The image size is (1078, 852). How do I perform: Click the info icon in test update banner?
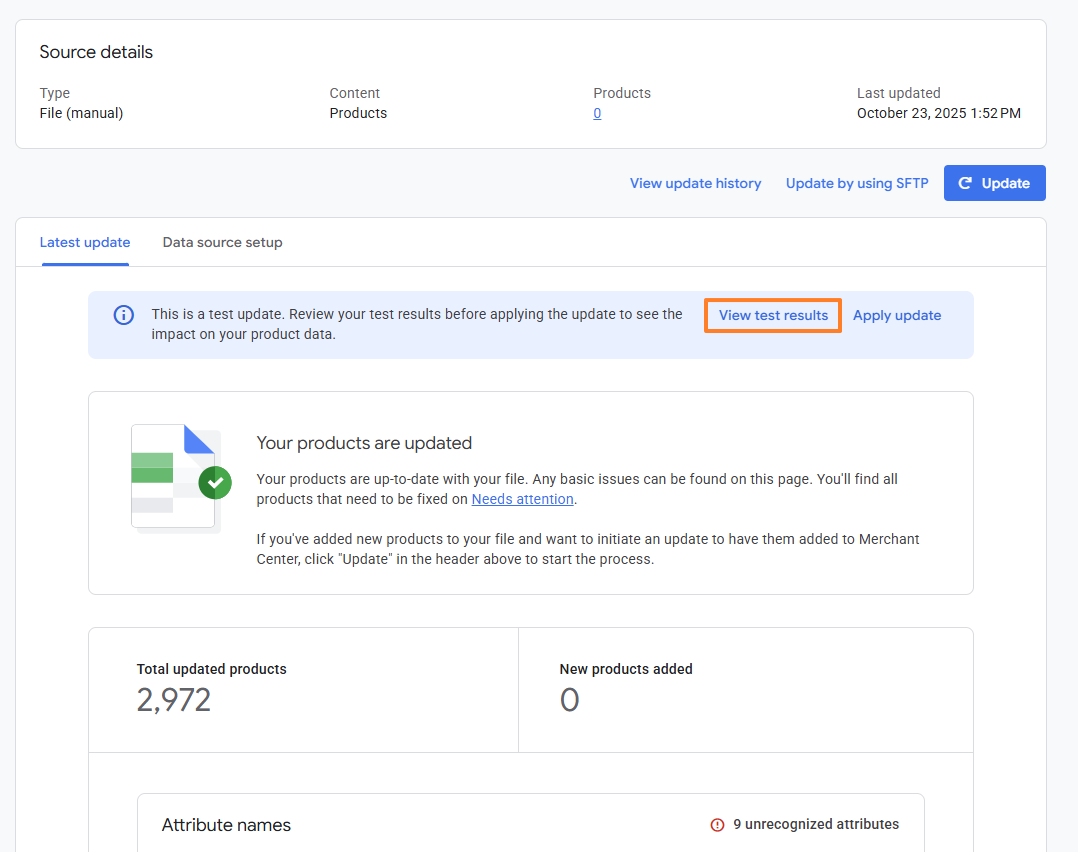(x=124, y=315)
